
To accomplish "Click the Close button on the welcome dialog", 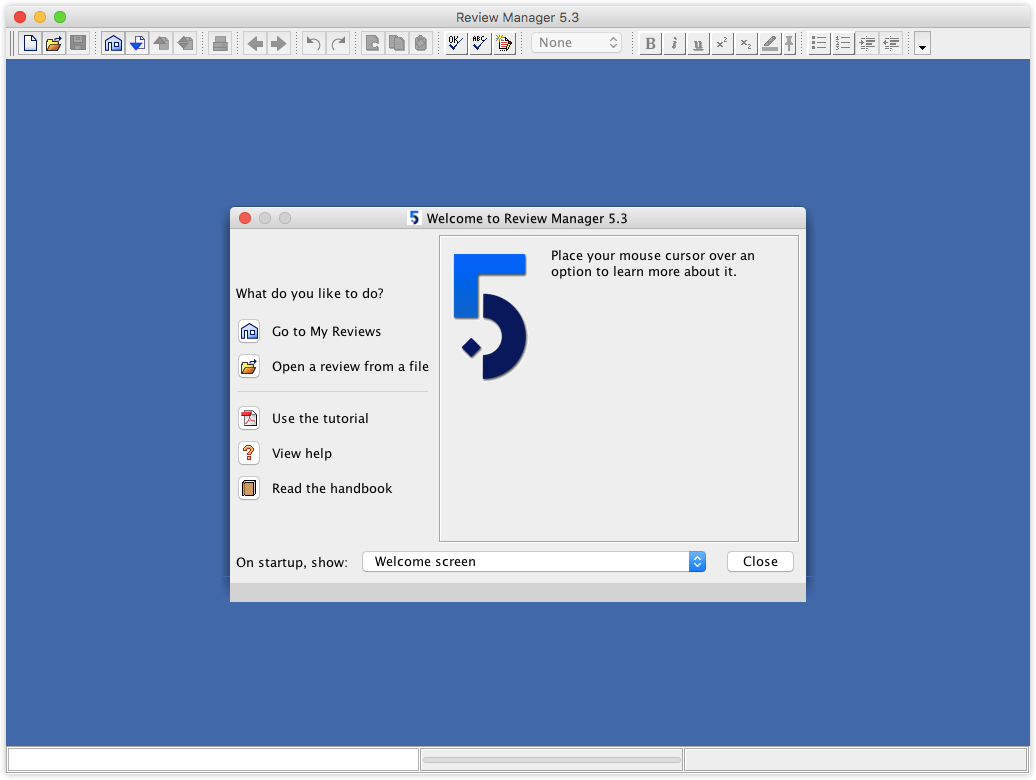I will pyautogui.click(x=760, y=561).
